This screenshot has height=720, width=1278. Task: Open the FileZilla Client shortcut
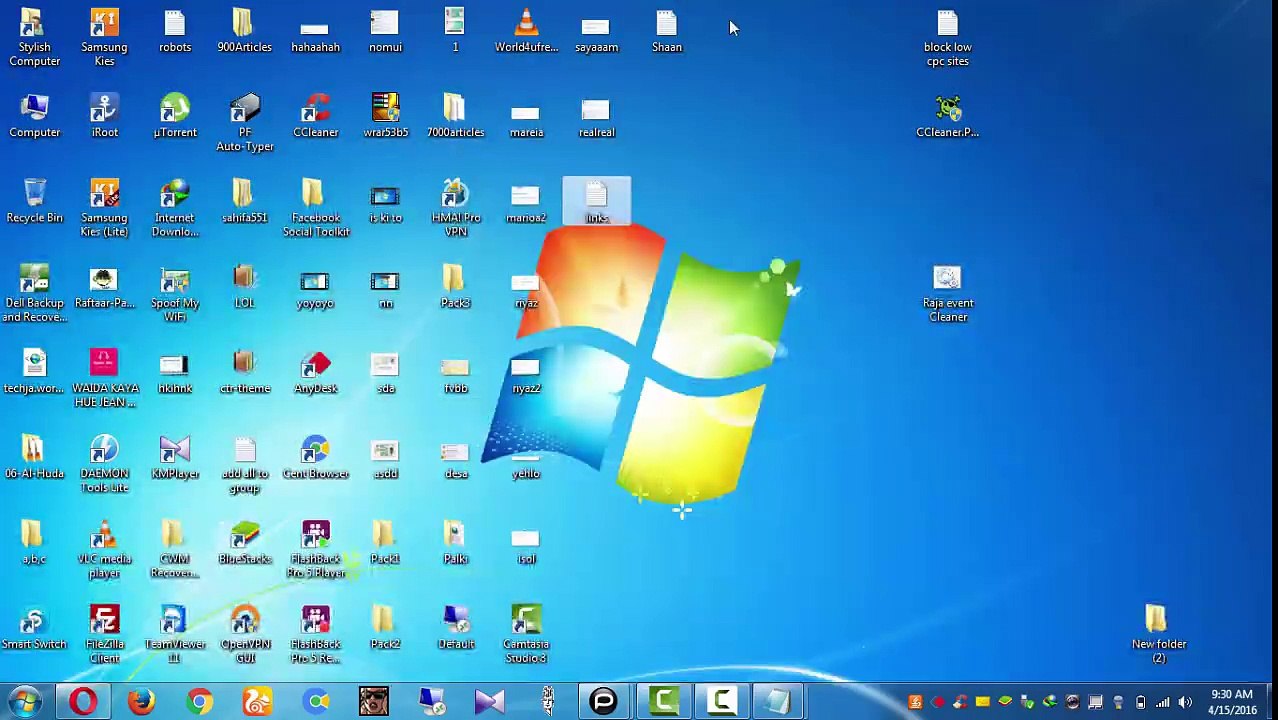click(104, 634)
